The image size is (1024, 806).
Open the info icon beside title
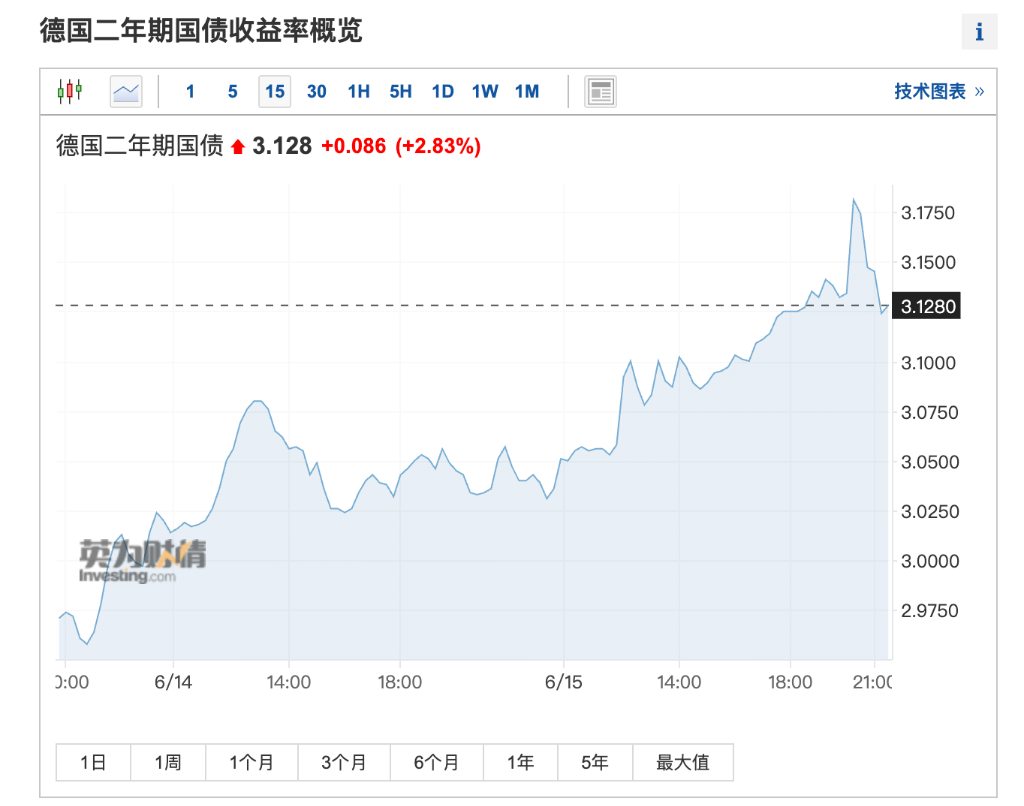[979, 31]
